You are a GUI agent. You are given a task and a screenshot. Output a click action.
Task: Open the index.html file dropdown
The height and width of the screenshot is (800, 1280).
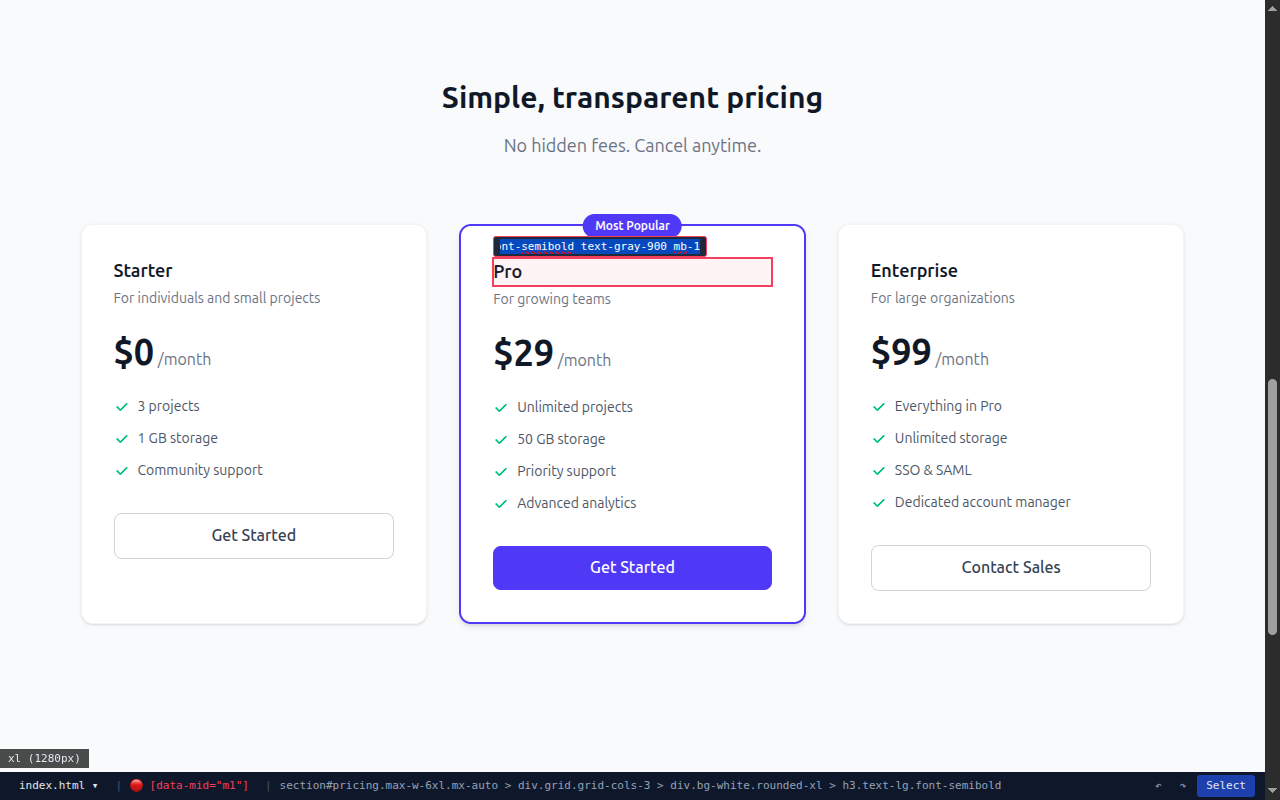[x=59, y=786]
